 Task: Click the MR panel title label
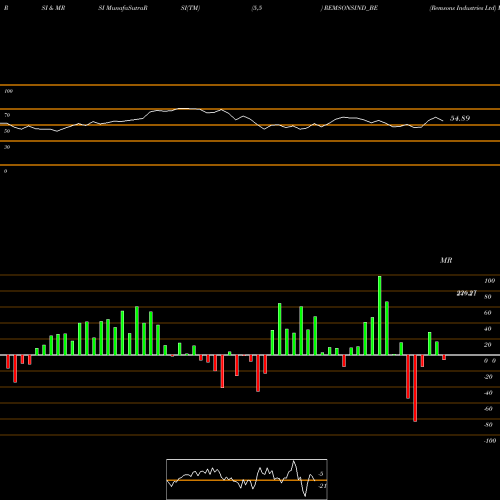coord(446,260)
